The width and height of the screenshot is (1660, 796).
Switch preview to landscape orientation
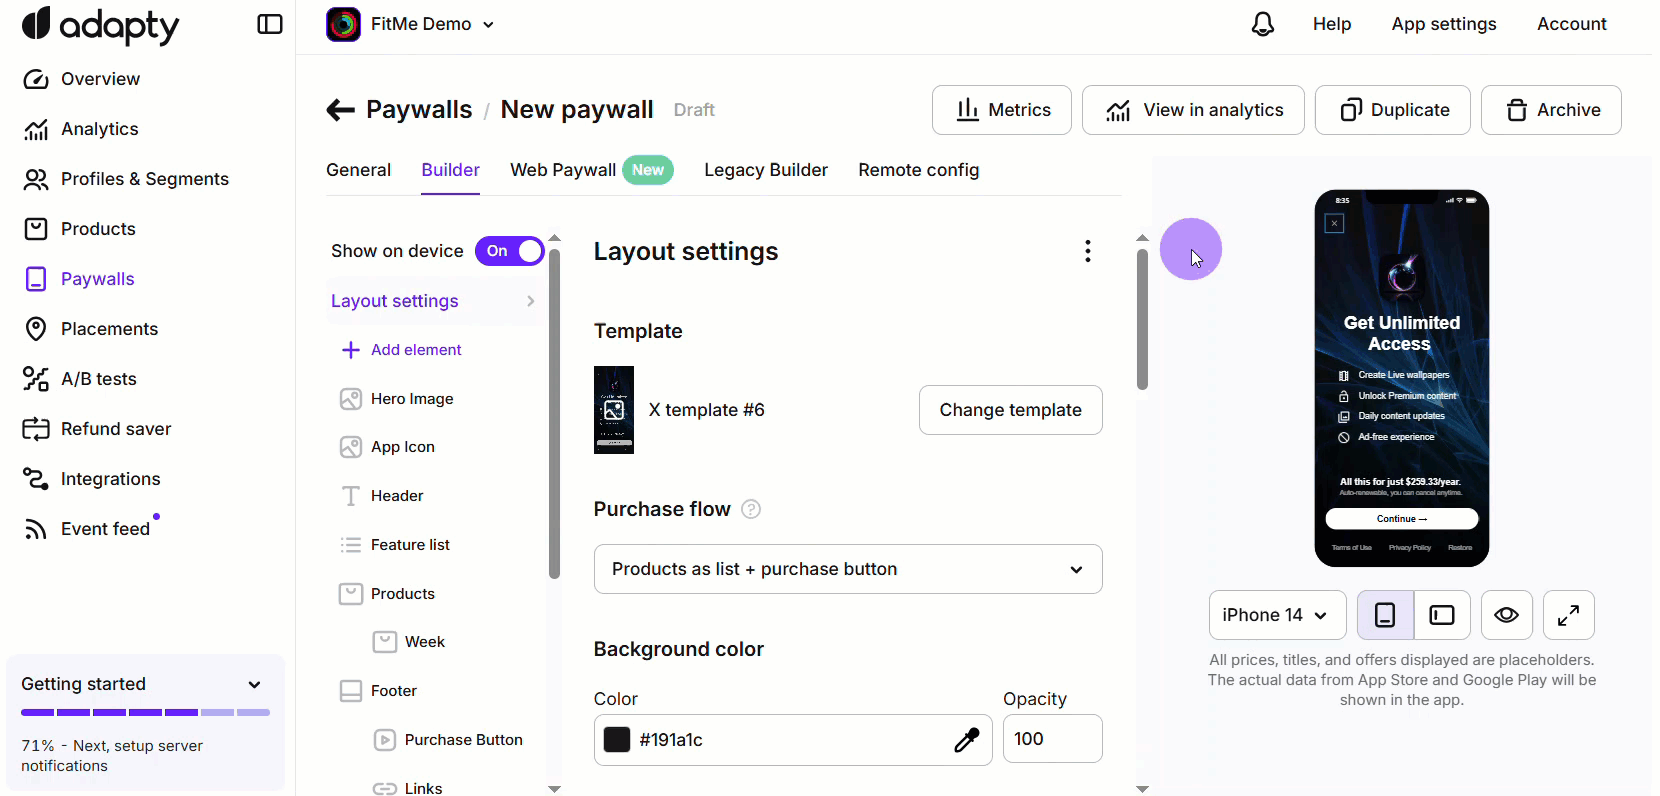(x=1442, y=615)
